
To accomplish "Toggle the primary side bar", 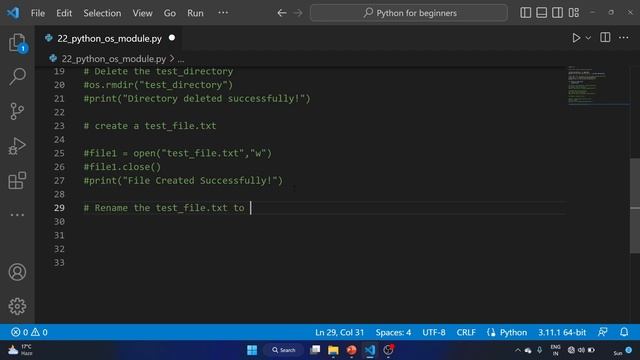I will pyautogui.click(x=526, y=13).
